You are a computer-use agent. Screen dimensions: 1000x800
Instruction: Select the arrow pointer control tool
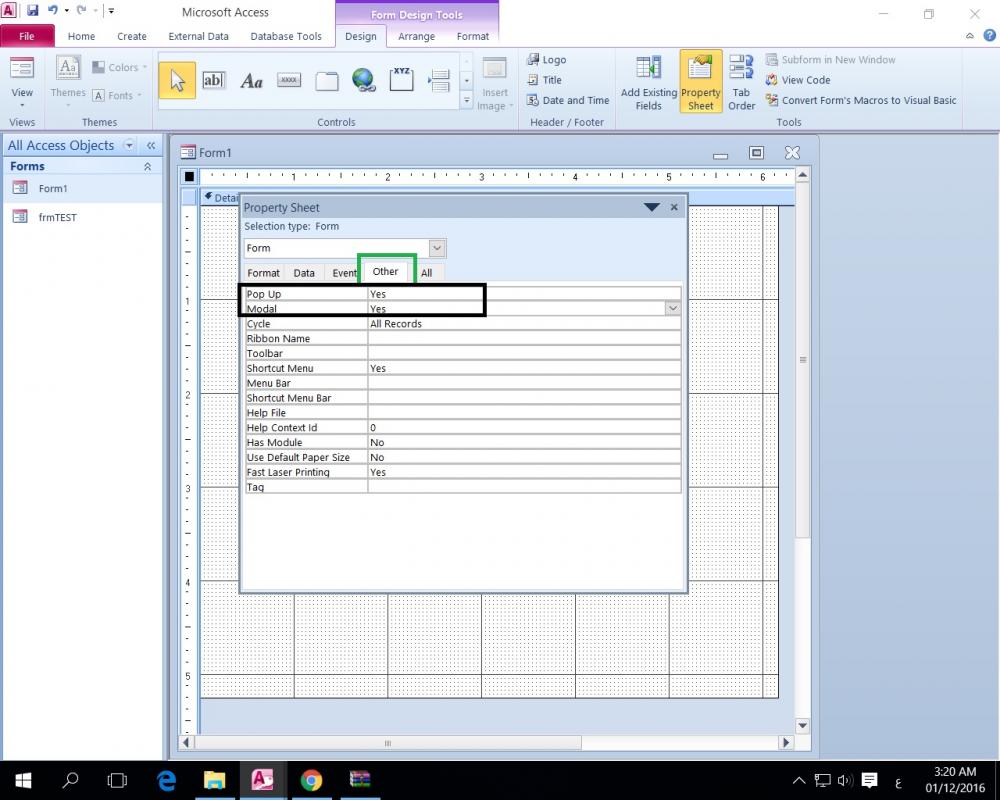click(177, 81)
